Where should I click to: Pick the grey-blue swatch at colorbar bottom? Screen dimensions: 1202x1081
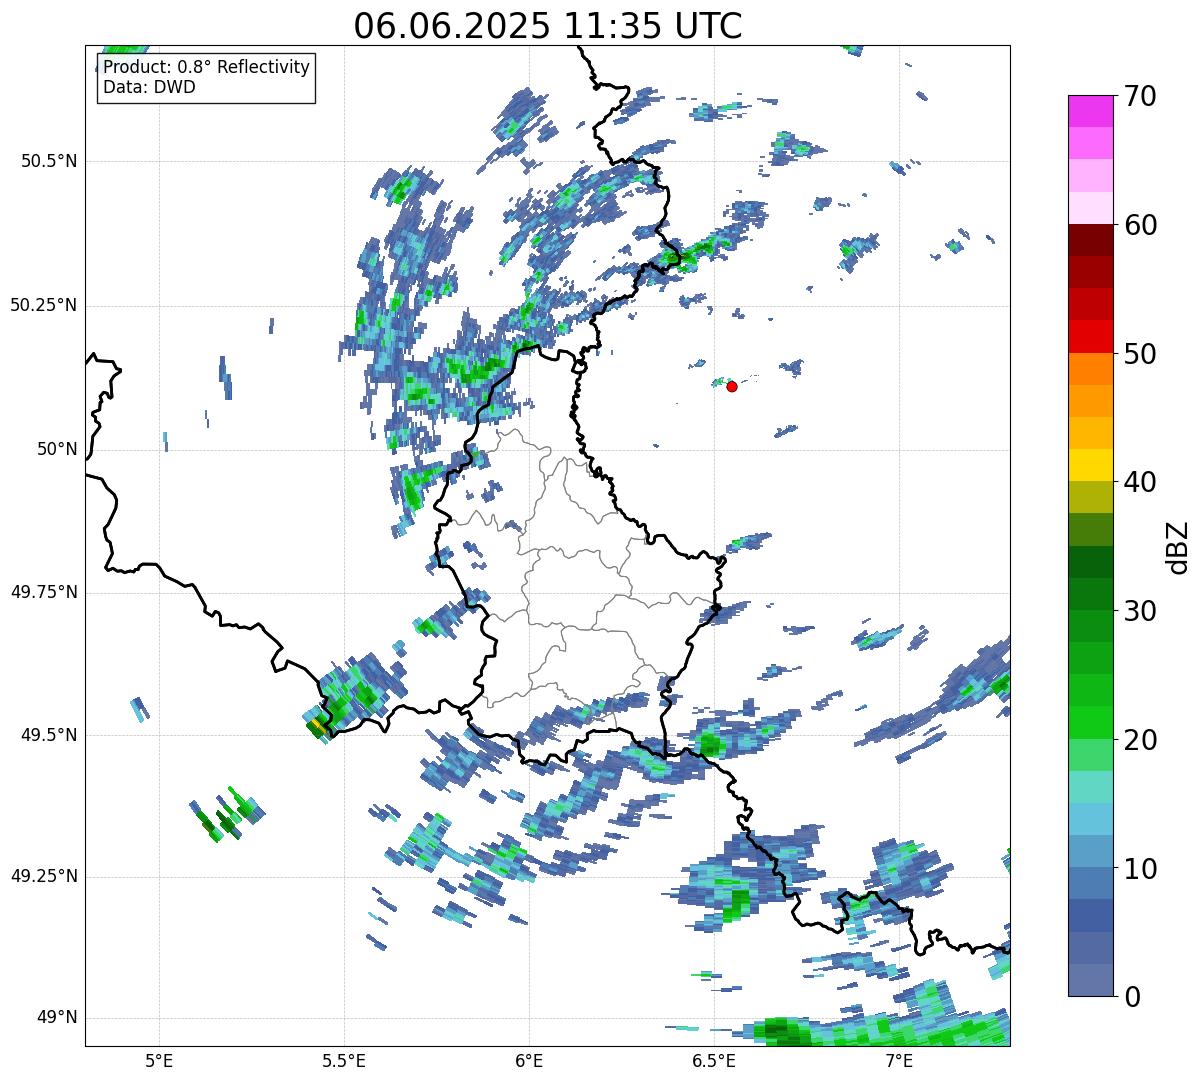(x=1090, y=980)
